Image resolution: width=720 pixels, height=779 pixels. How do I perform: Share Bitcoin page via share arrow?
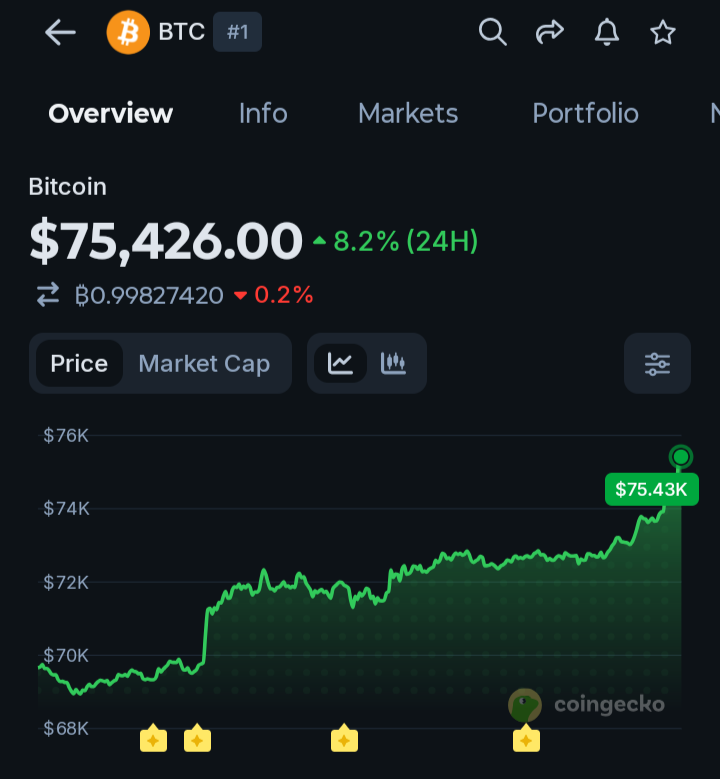coord(550,32)
